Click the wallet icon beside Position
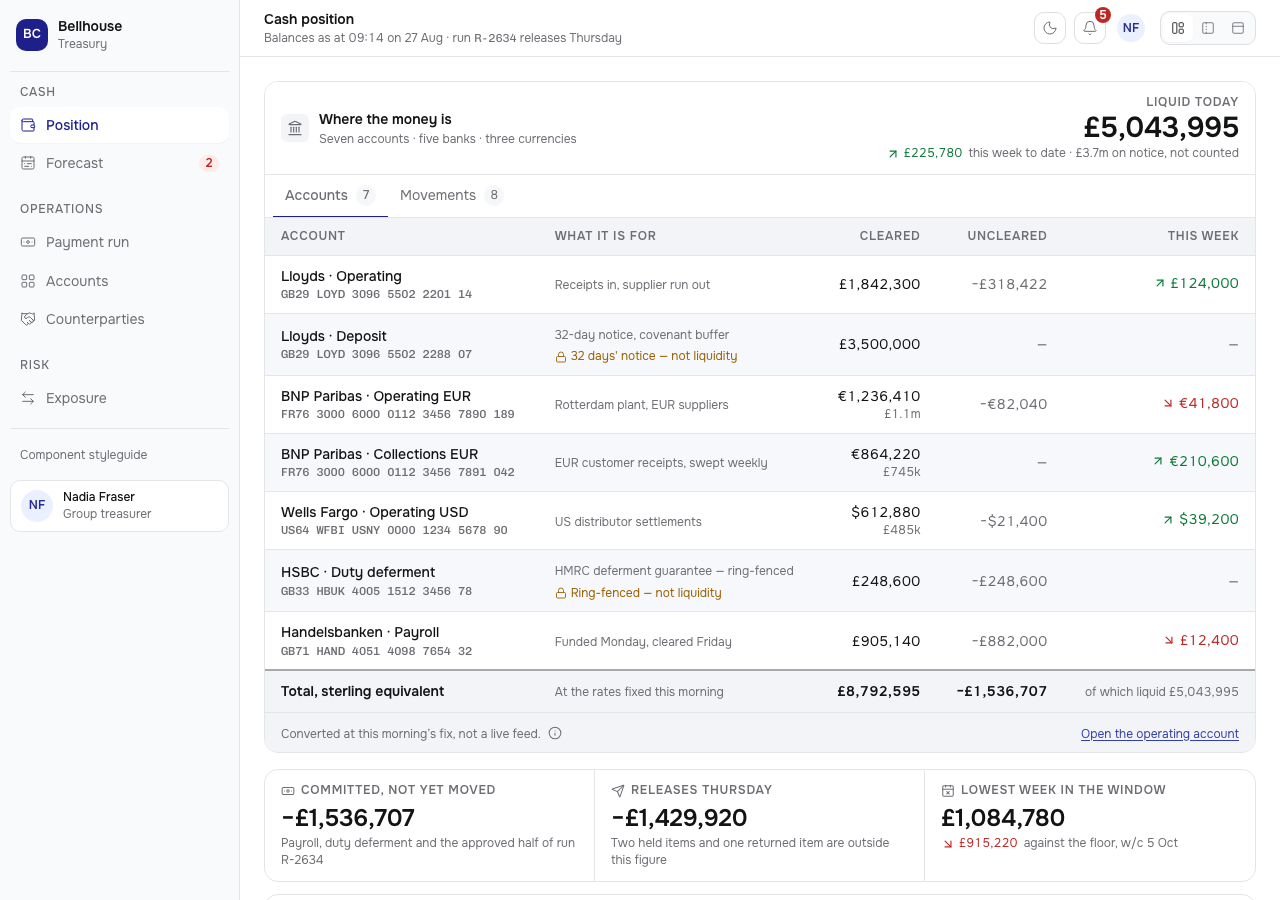 click(x=28, y=125)
